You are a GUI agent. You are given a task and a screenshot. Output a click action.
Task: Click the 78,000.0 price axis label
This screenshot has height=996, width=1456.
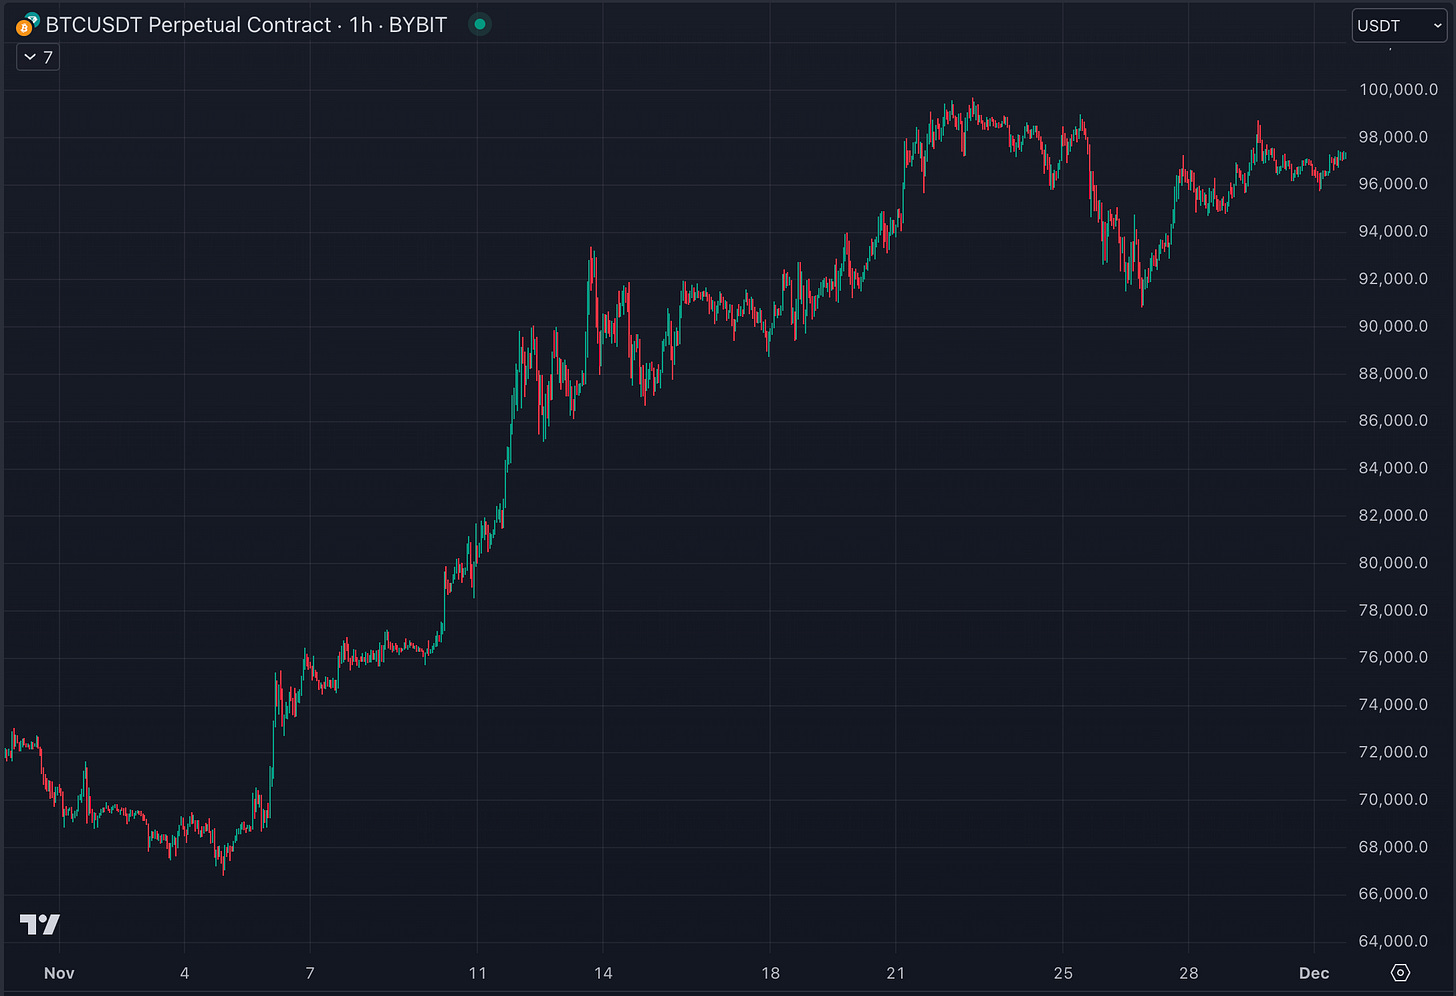tap(1393, 610)
